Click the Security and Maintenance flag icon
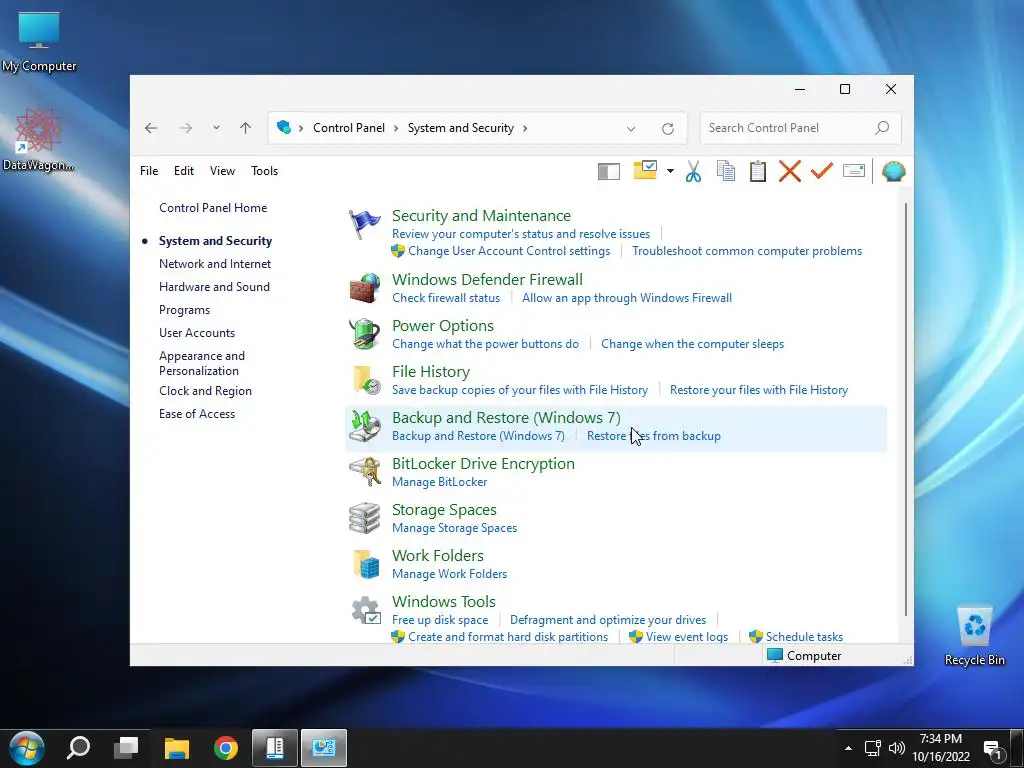 coord(364,224)
